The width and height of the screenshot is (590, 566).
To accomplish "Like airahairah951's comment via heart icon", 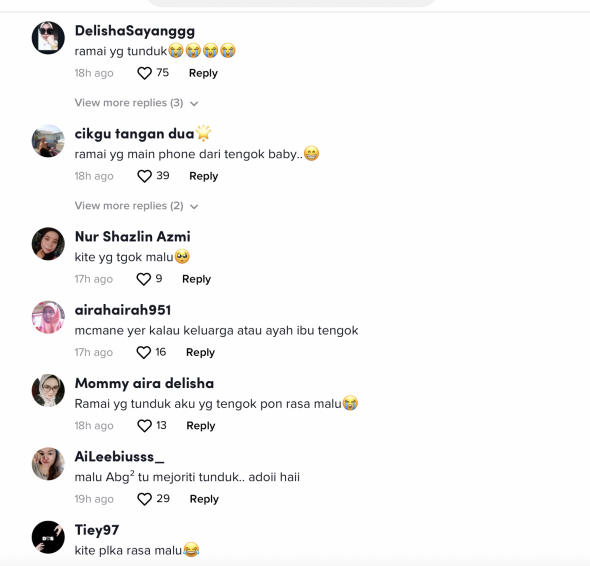I will [x=143, y=353].
